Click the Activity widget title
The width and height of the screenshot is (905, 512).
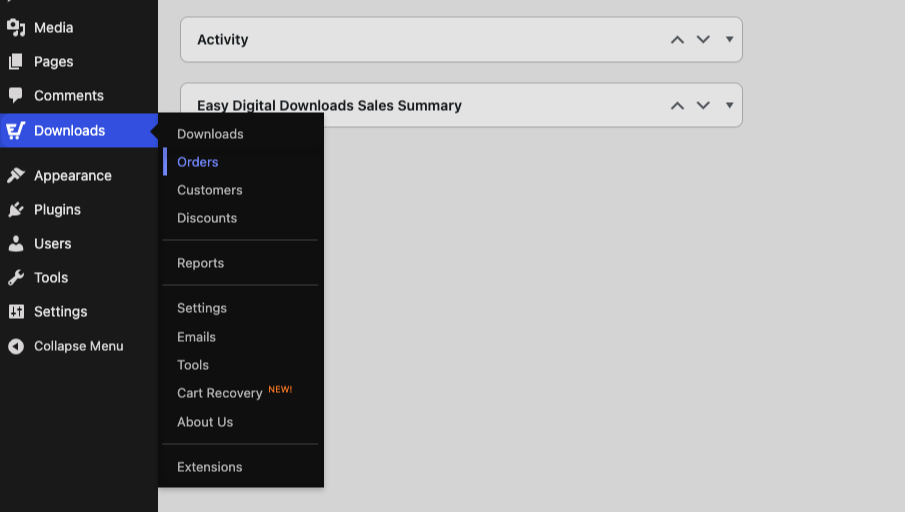click(223, 39)
